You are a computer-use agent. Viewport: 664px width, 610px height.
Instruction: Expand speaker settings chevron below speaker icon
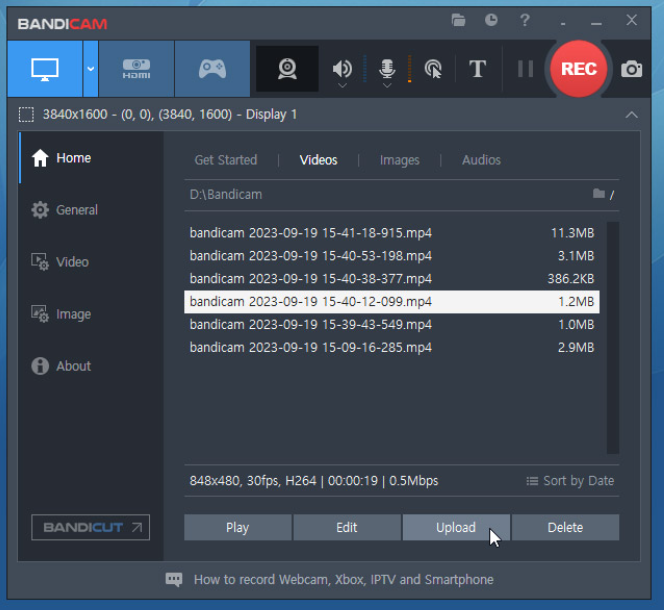[343, 86]
